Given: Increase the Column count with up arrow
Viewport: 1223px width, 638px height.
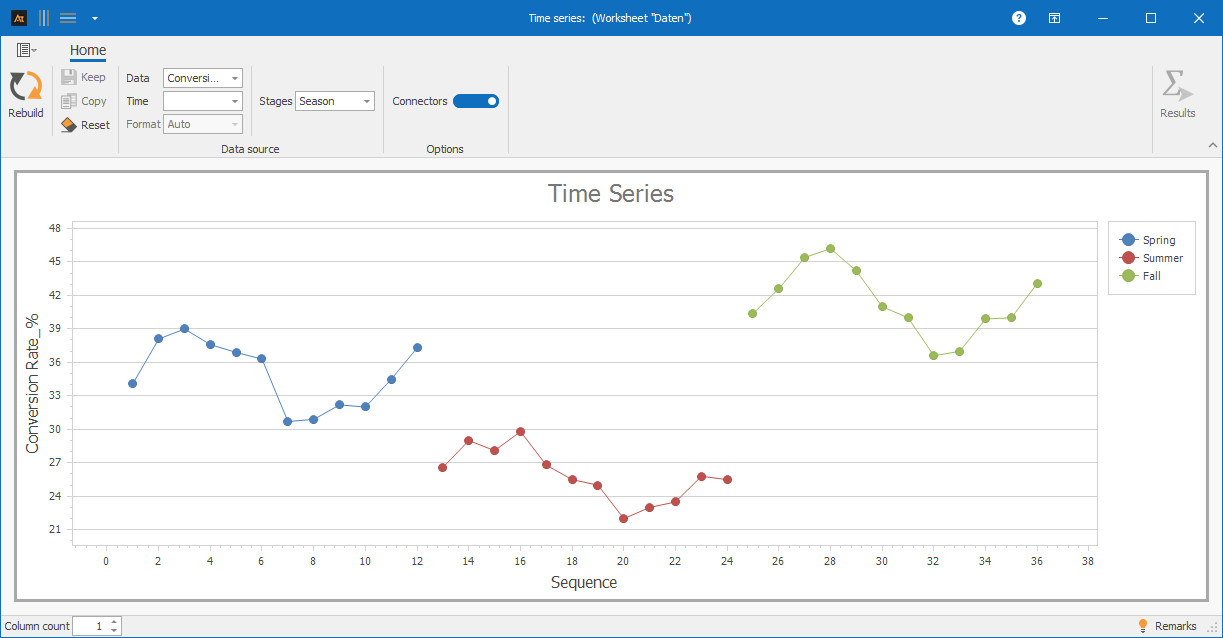Looking at the screenshot, I should click(x=115, y=621).
